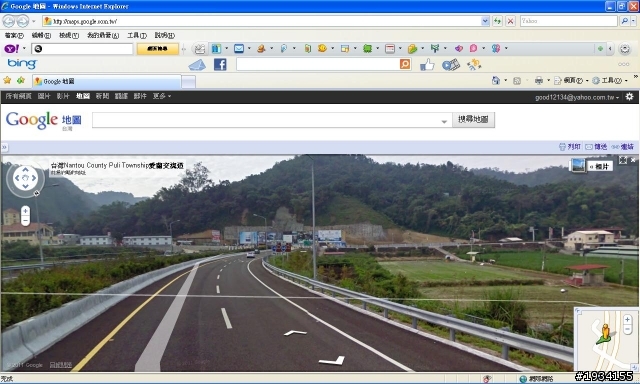640x384 pixels.
Task: Click the IE printer icon in command bar
Action: [539, 80]
